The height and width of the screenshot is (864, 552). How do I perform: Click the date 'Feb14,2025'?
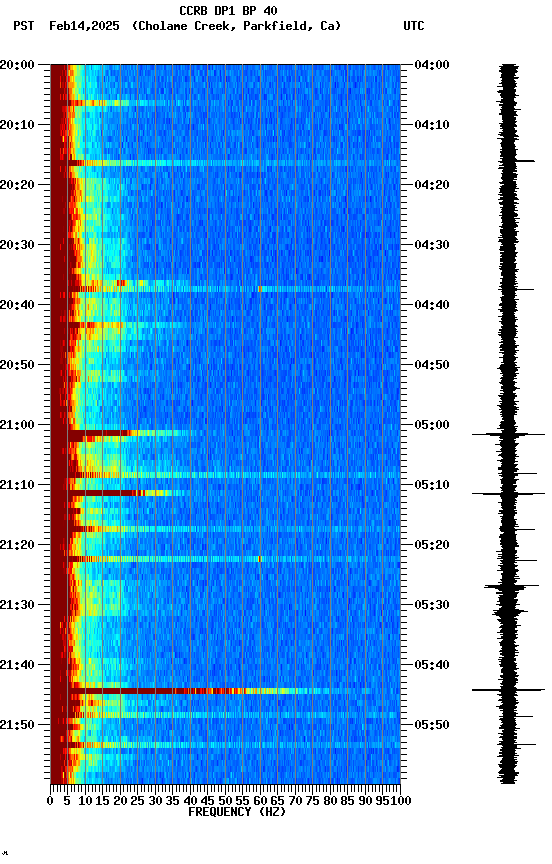84,26
